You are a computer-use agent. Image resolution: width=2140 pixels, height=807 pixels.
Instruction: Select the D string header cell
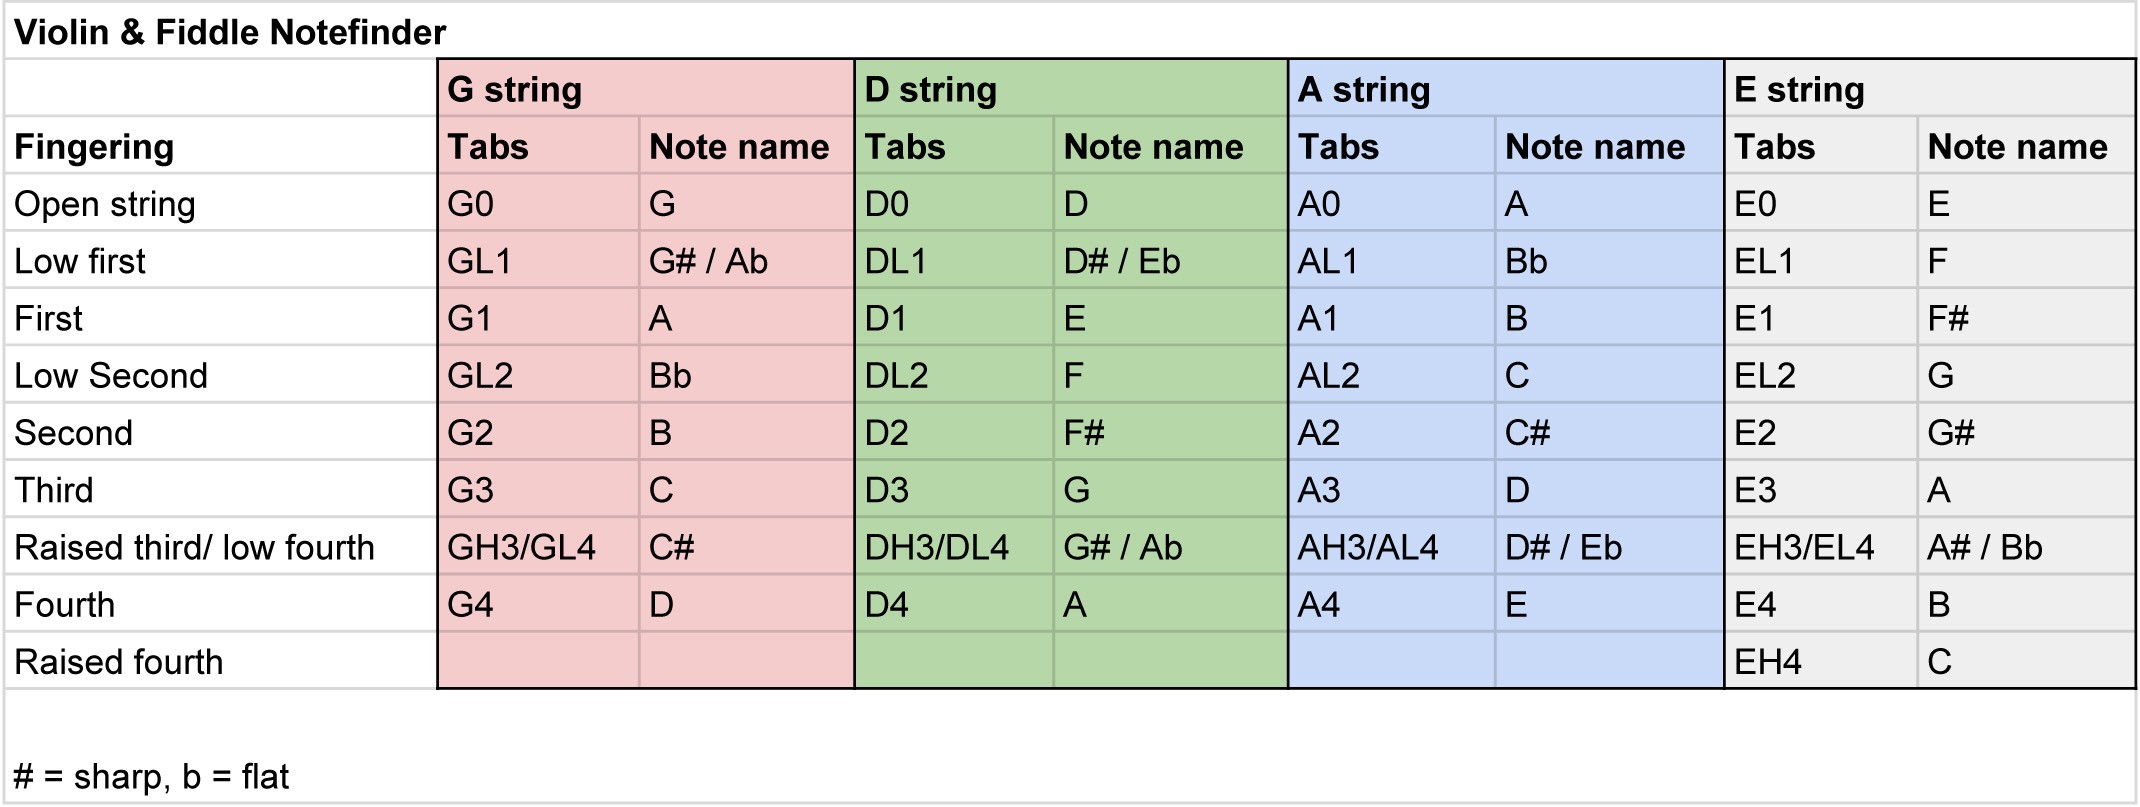point(1071,89)
